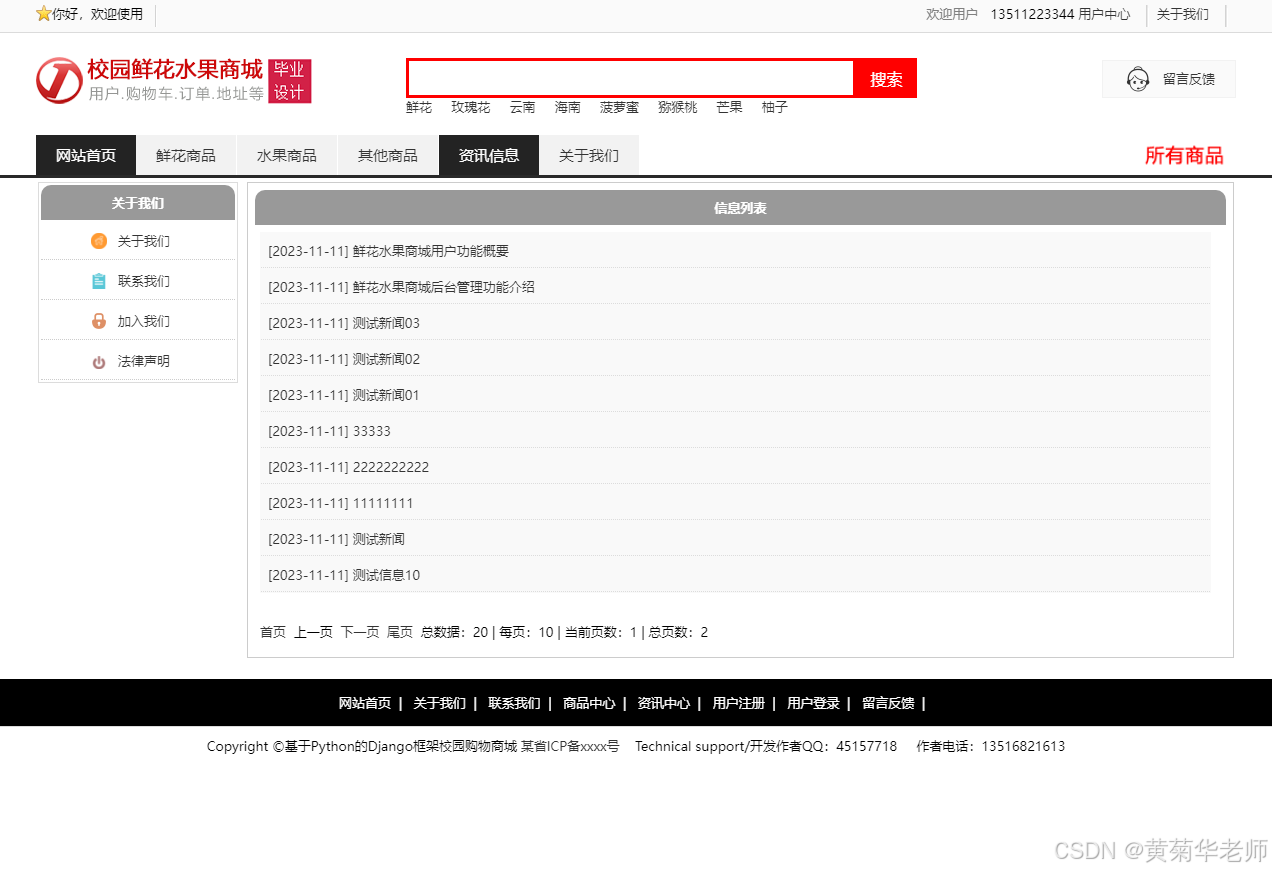Screen dimensions: 1272x872
Task: Go to 下一页 next page
Action: (360, 632)
